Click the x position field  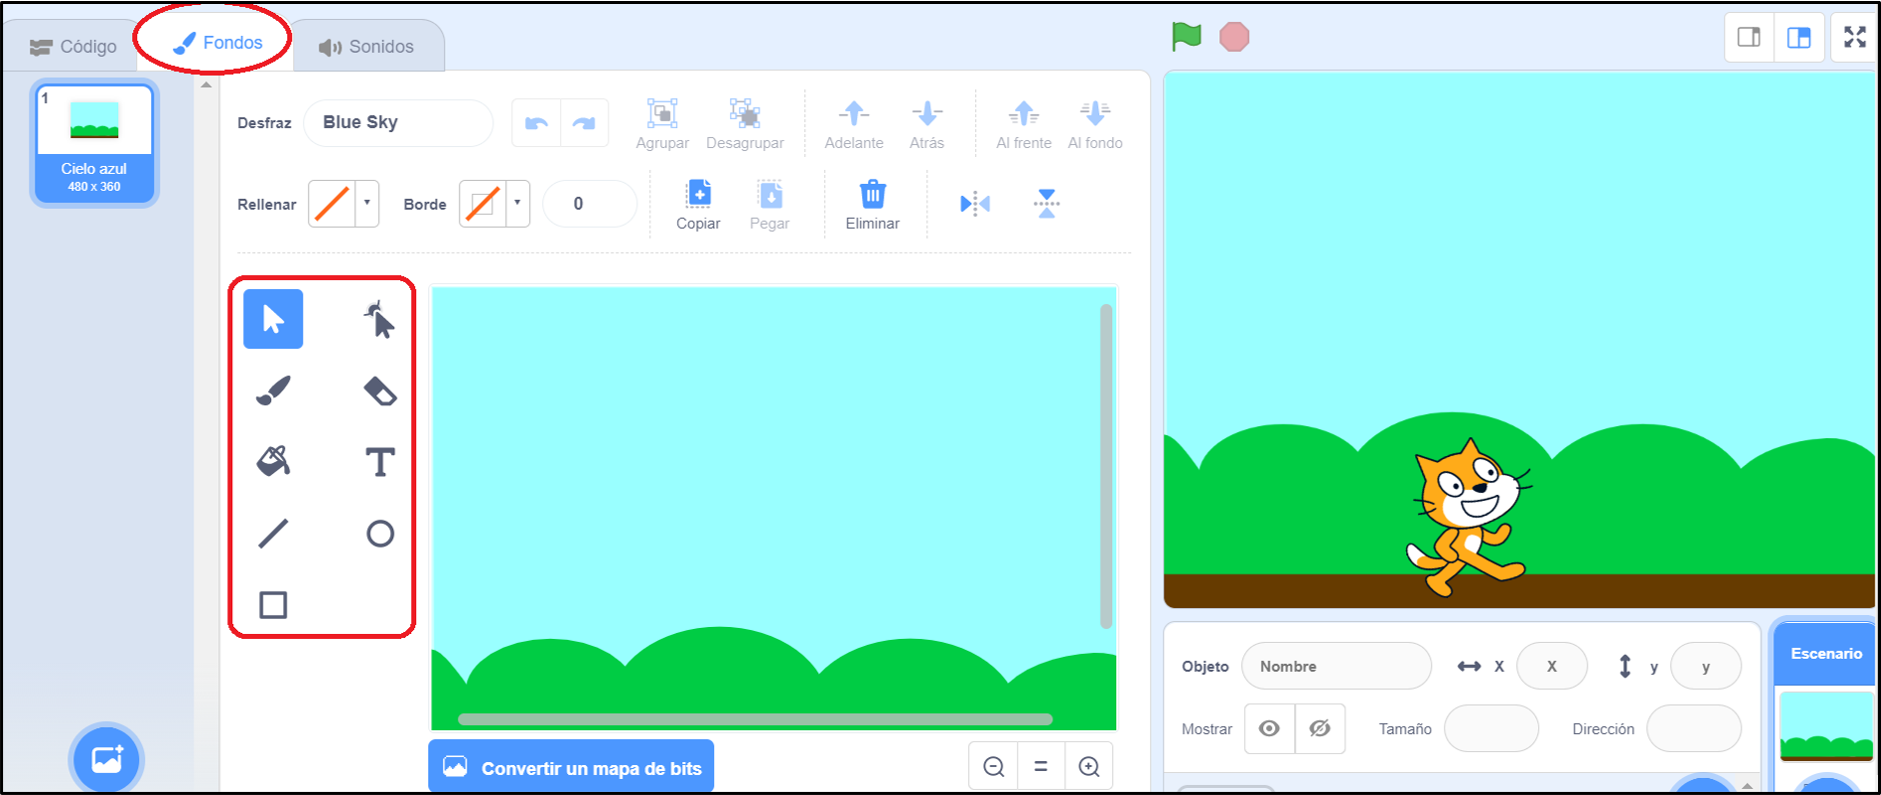1551,666
